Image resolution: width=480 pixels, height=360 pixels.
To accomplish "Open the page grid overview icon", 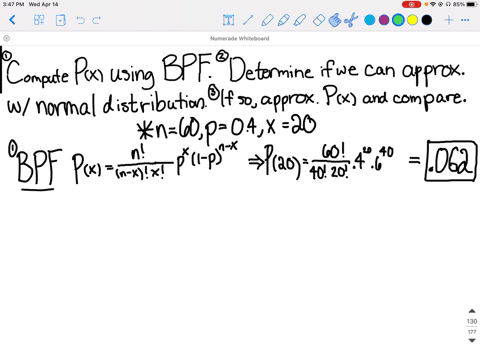I will [x=39, y=20].
